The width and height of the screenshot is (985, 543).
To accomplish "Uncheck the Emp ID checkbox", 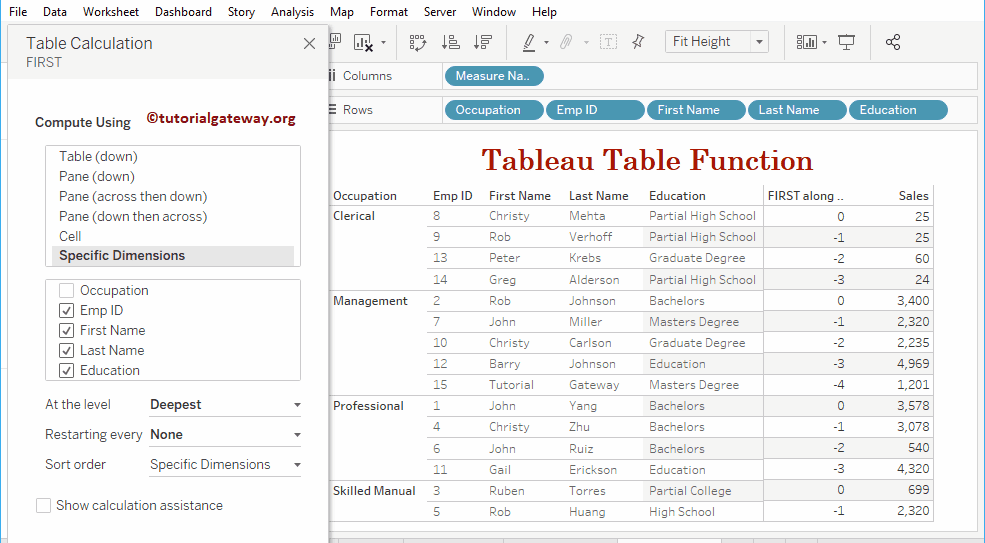I will click(x=66, y=310).
